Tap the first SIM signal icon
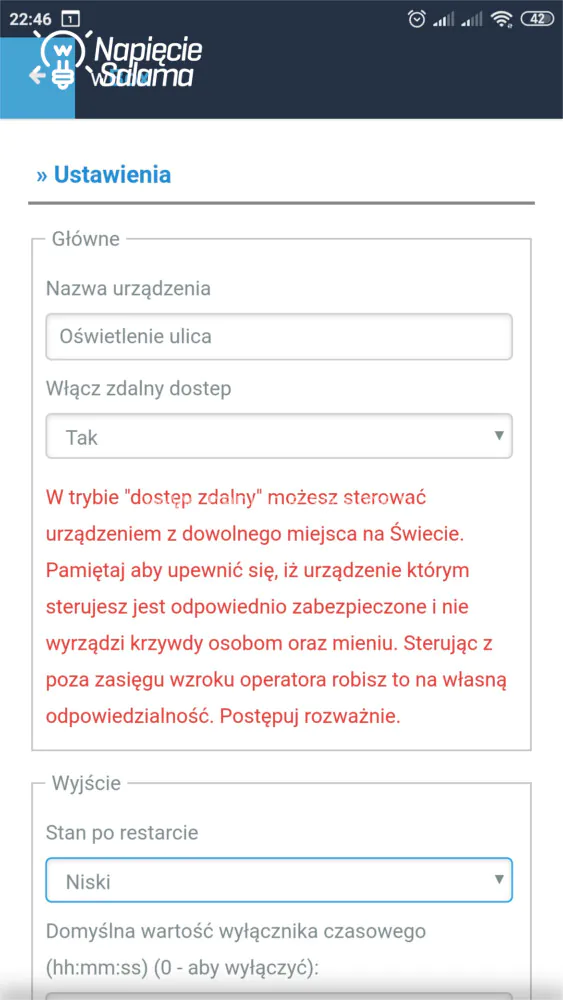 443,20
